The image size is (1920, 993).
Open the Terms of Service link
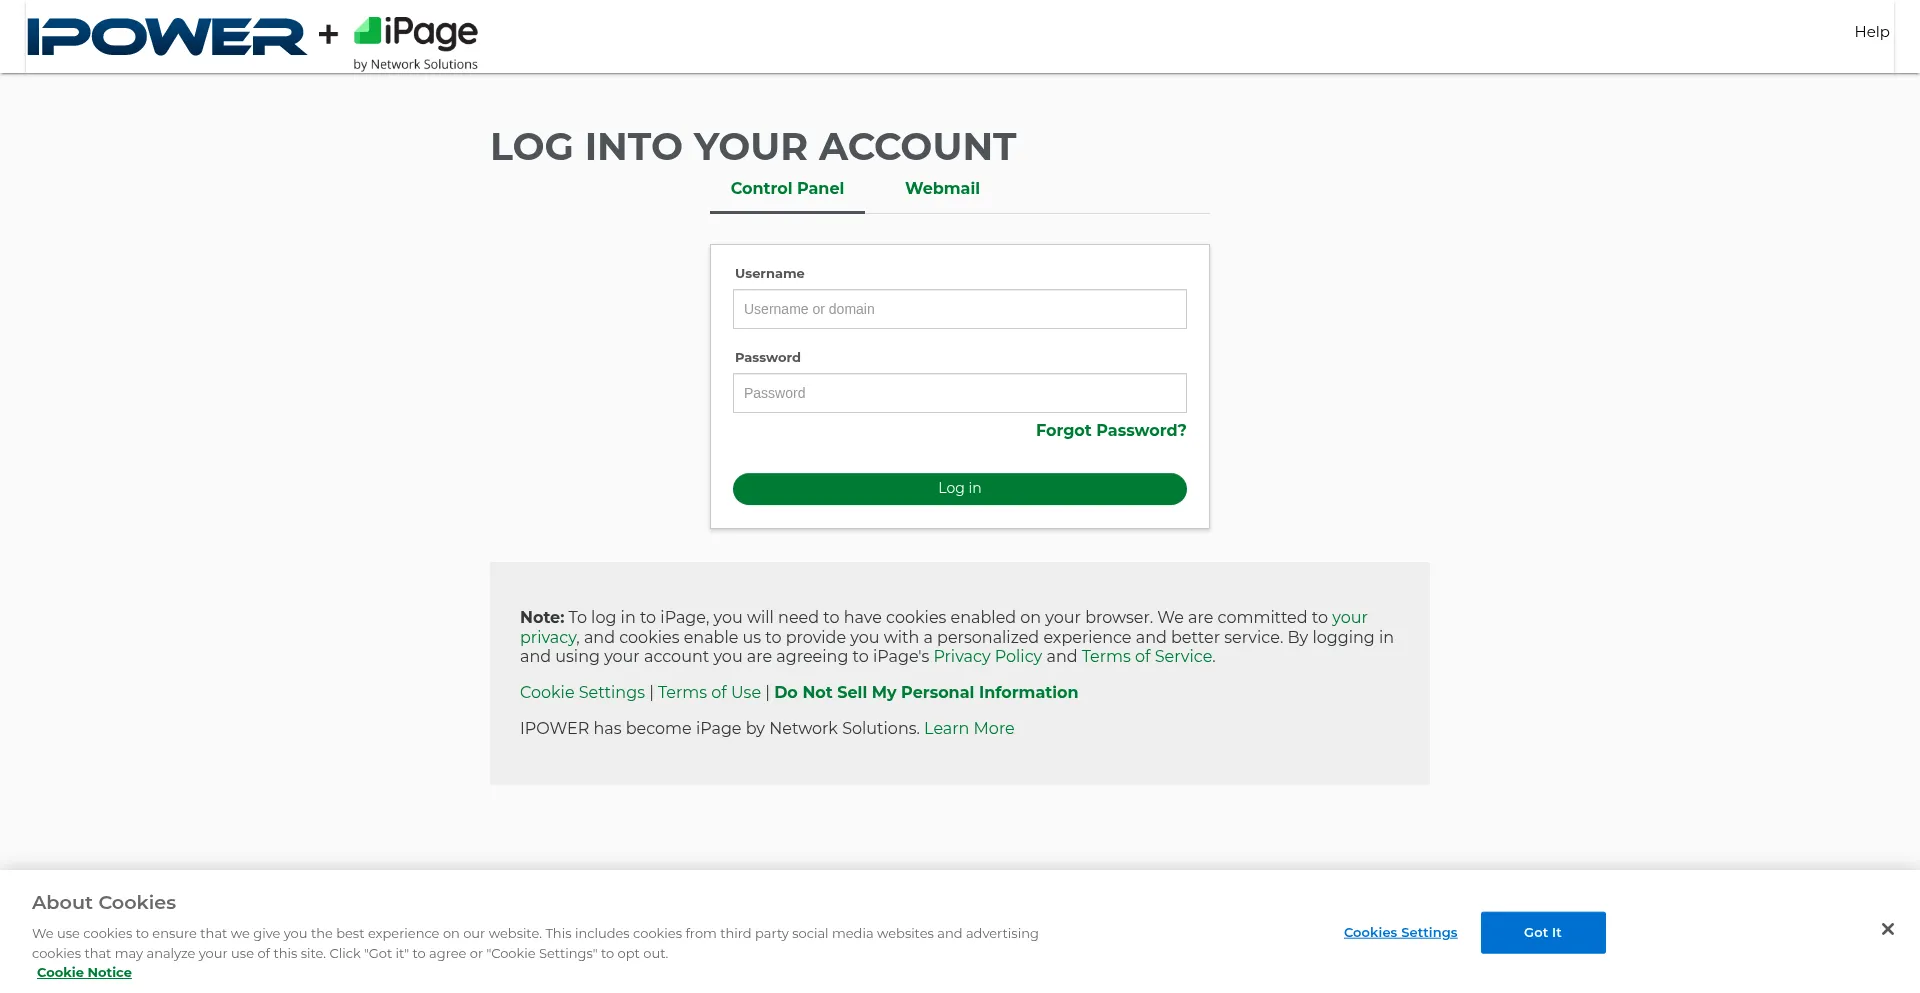tap(1146, 657)
